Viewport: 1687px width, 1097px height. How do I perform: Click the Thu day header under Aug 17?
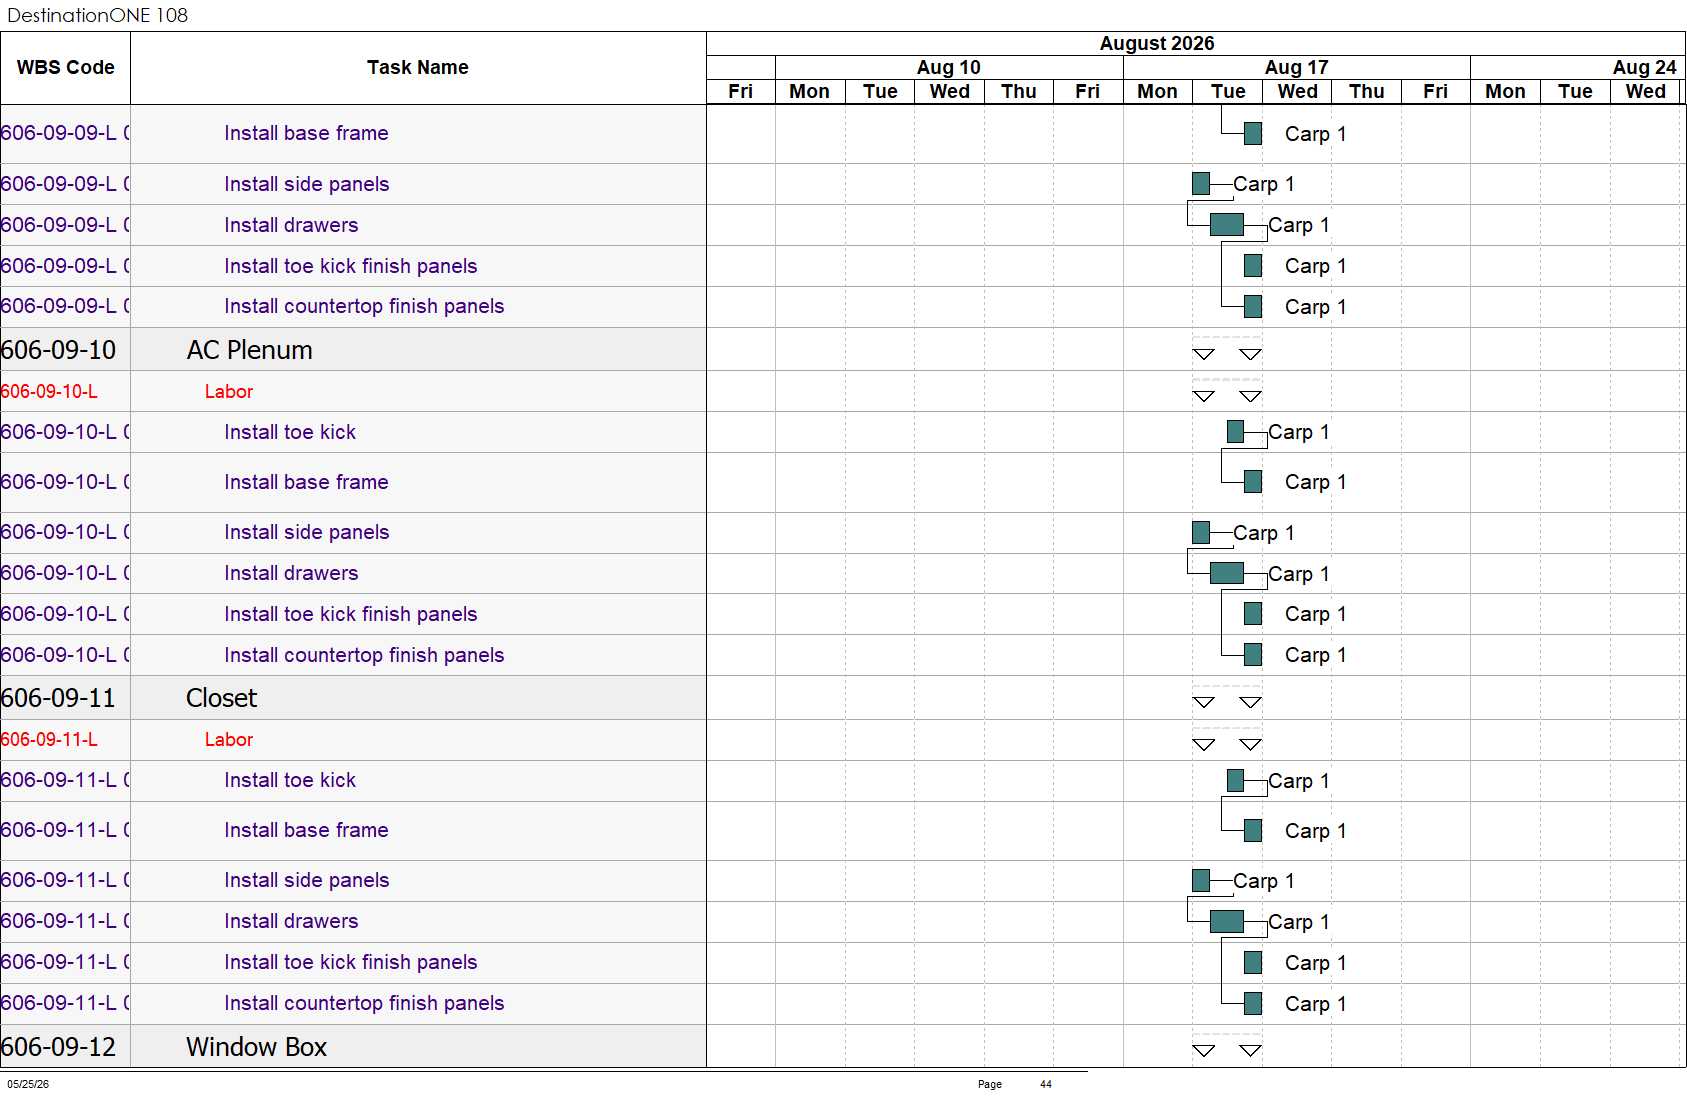click(x=1366, y=91)
